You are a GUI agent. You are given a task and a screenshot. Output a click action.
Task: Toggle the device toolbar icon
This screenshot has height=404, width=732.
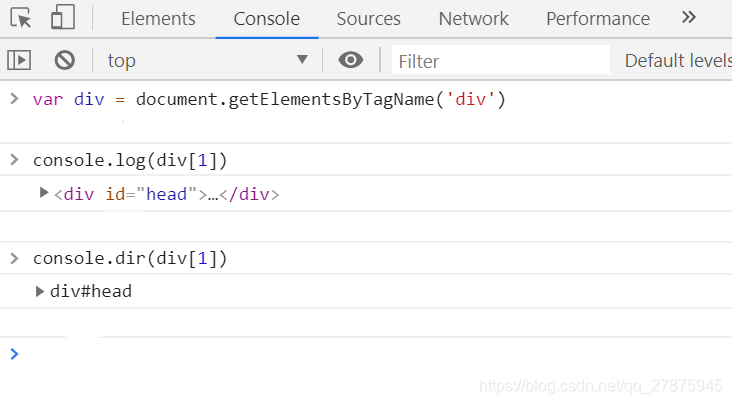tap(63, 17)
